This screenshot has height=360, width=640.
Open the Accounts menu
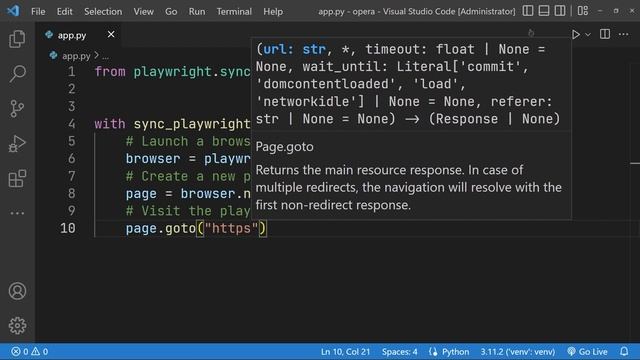[17, 291]
